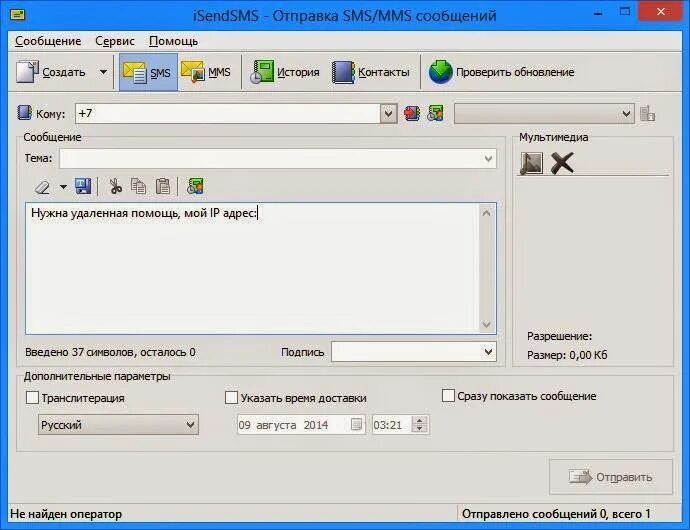Maximize the iSendSMS window
The image size is (690, 530).
point(624,12)
